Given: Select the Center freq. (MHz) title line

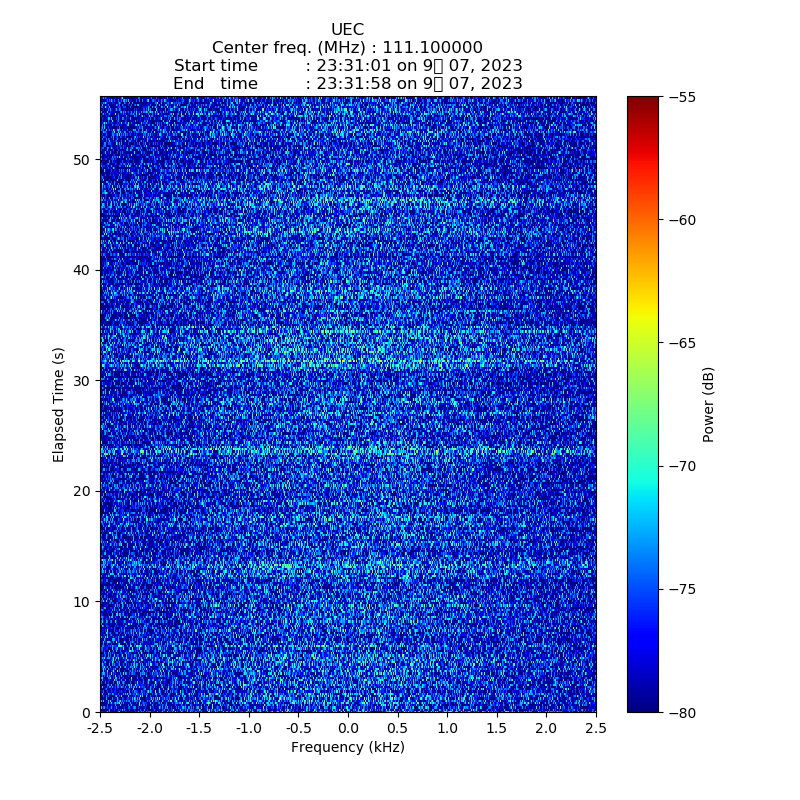Looking at the screenshot, I should point(347,48).
